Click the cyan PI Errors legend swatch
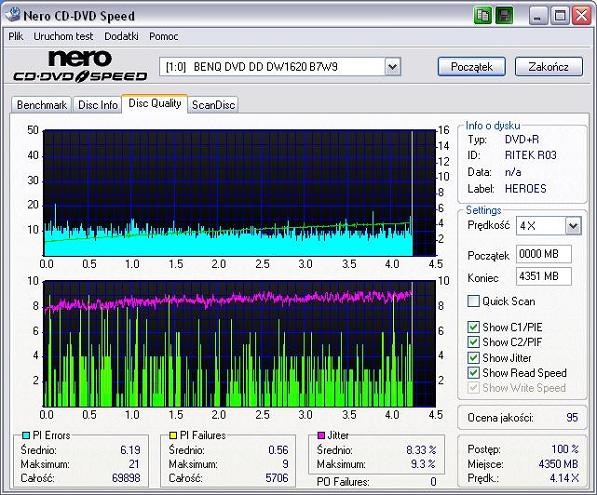The image size is (597, 495). click(x=26, y=435)
